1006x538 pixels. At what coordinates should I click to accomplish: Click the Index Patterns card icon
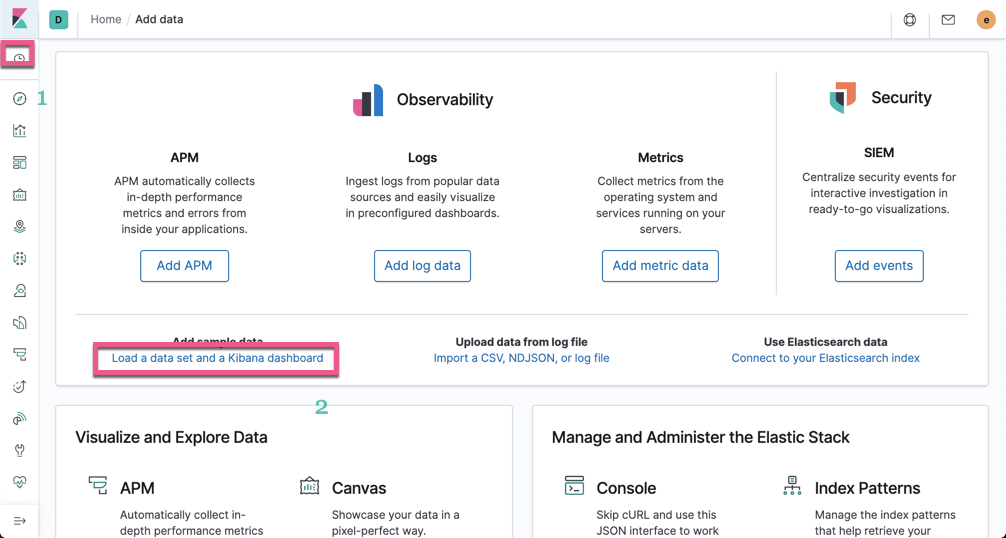point(792,485)
